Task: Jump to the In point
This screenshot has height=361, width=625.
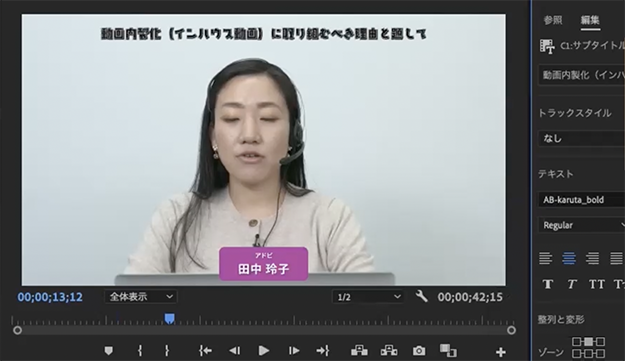Action: [205, 351]
